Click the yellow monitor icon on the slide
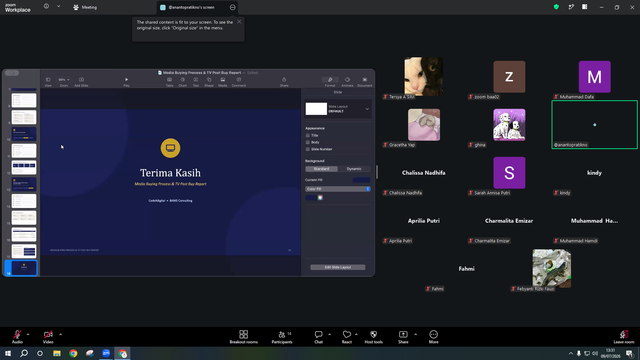 coord(170,148)
